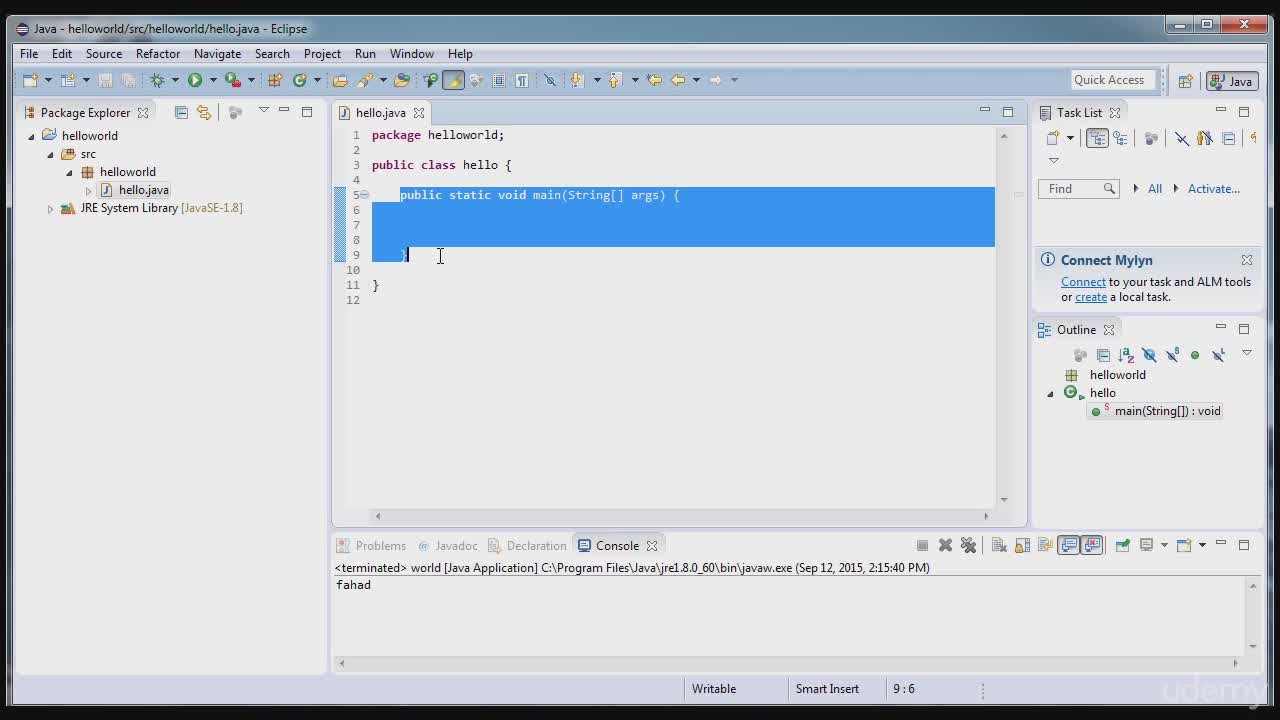Click the Open Perspective icon
Screen dimensions: 1280x720
1185,81
